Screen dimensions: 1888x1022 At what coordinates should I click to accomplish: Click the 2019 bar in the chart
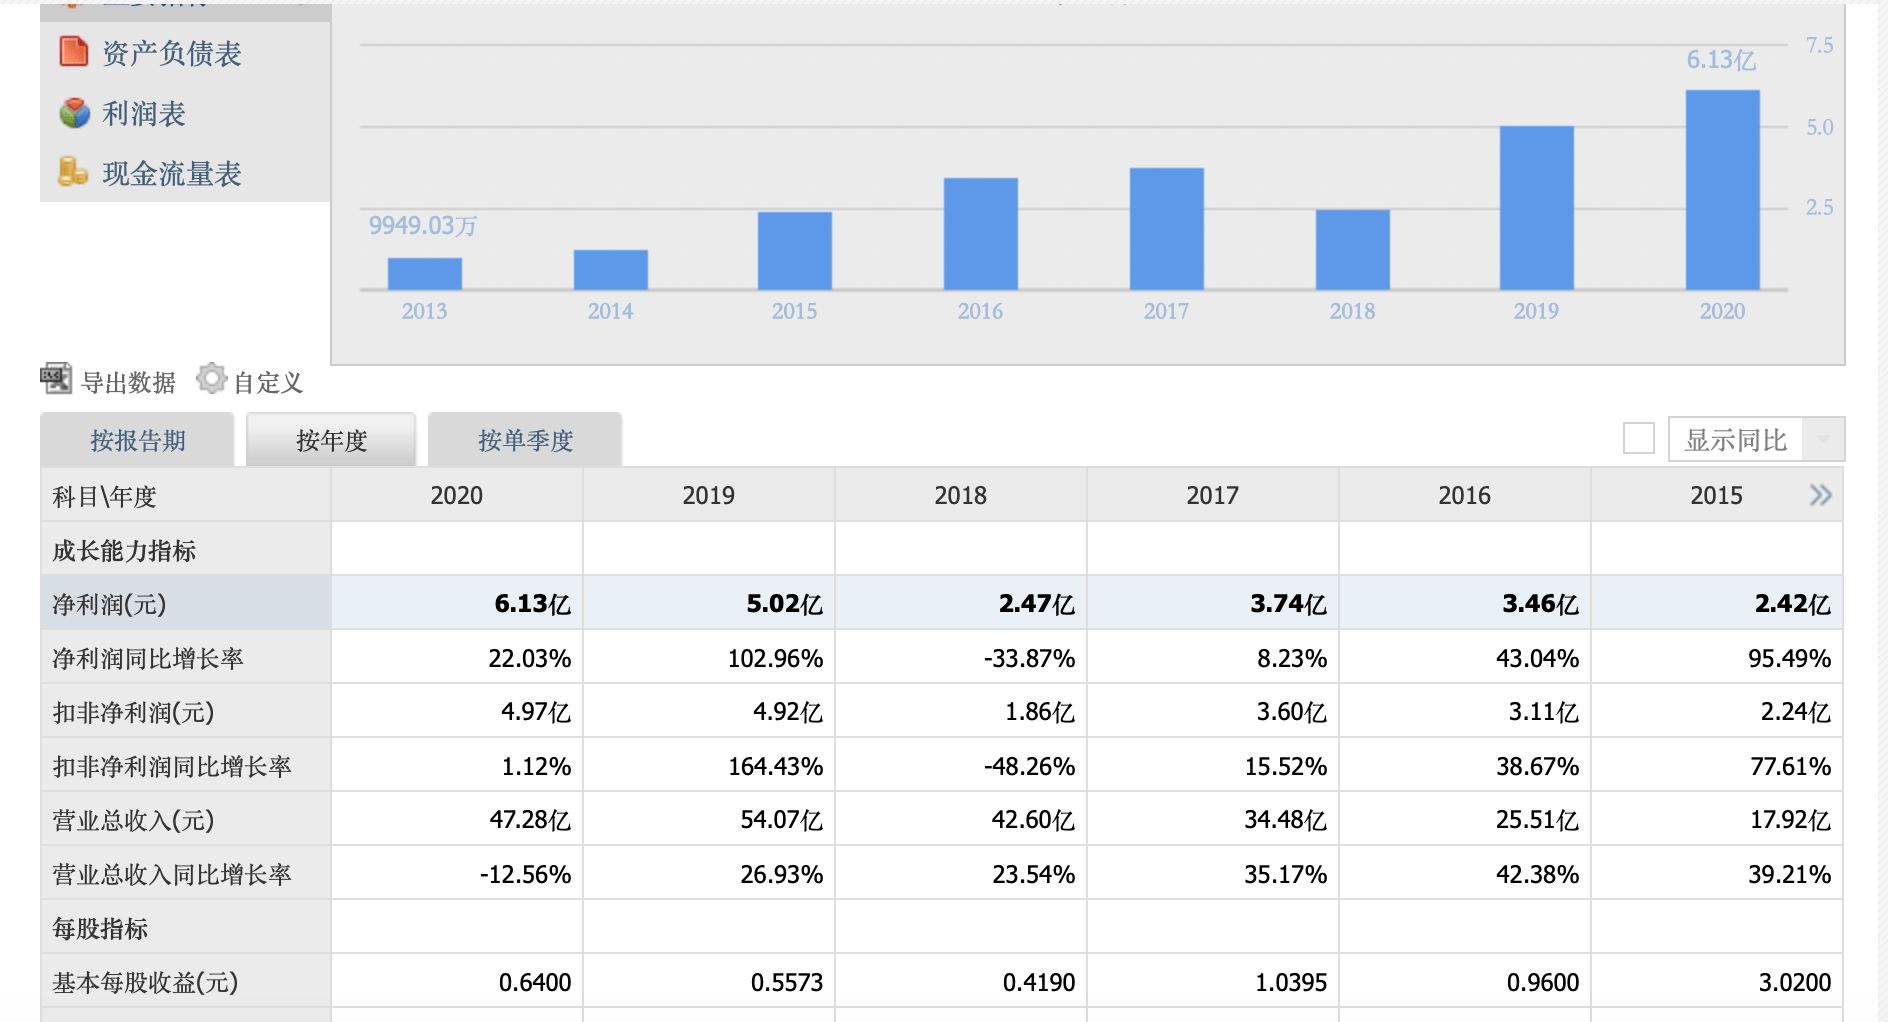coord(1536,208)
